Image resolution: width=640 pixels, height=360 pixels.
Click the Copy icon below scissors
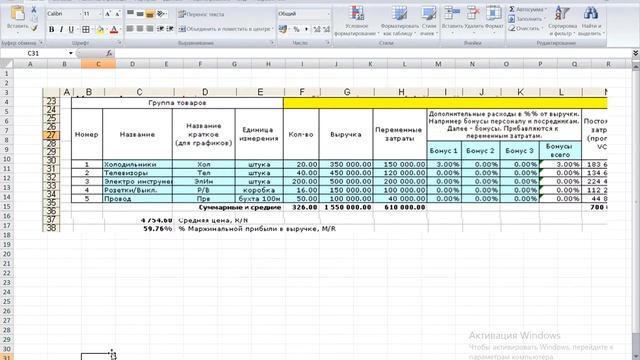pos(34,19)
